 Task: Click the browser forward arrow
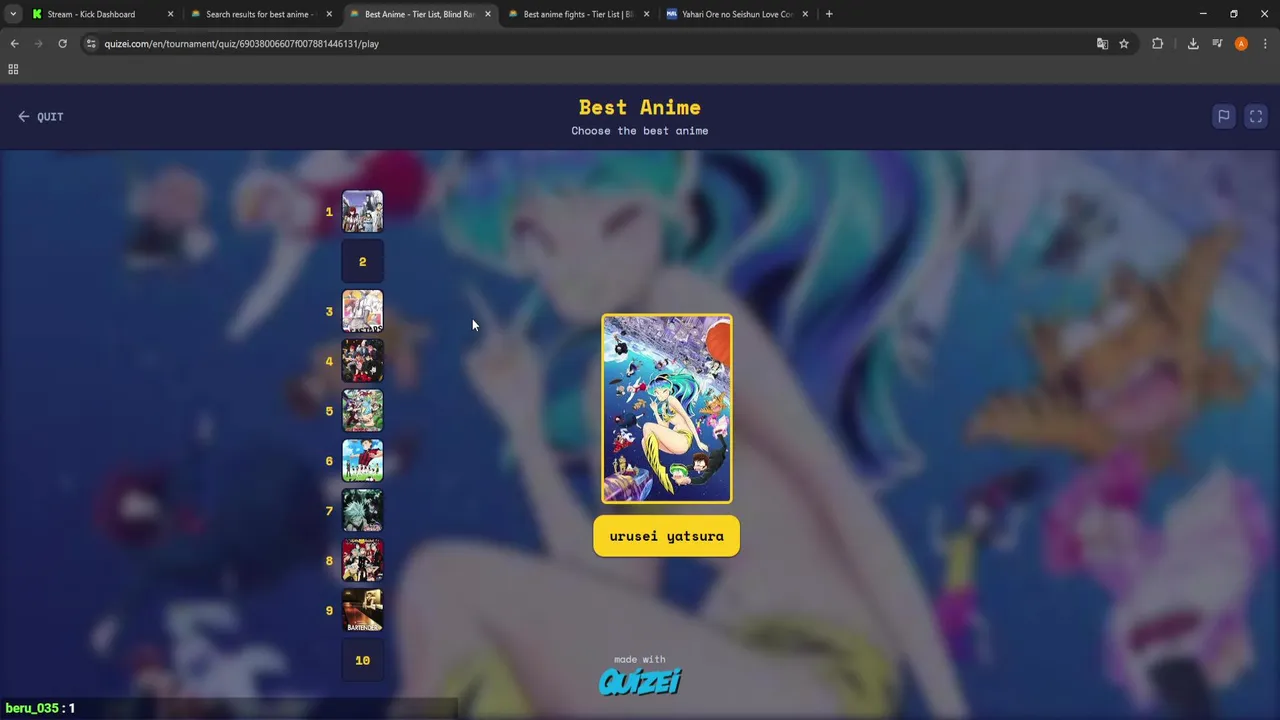[x=38, y=44]
